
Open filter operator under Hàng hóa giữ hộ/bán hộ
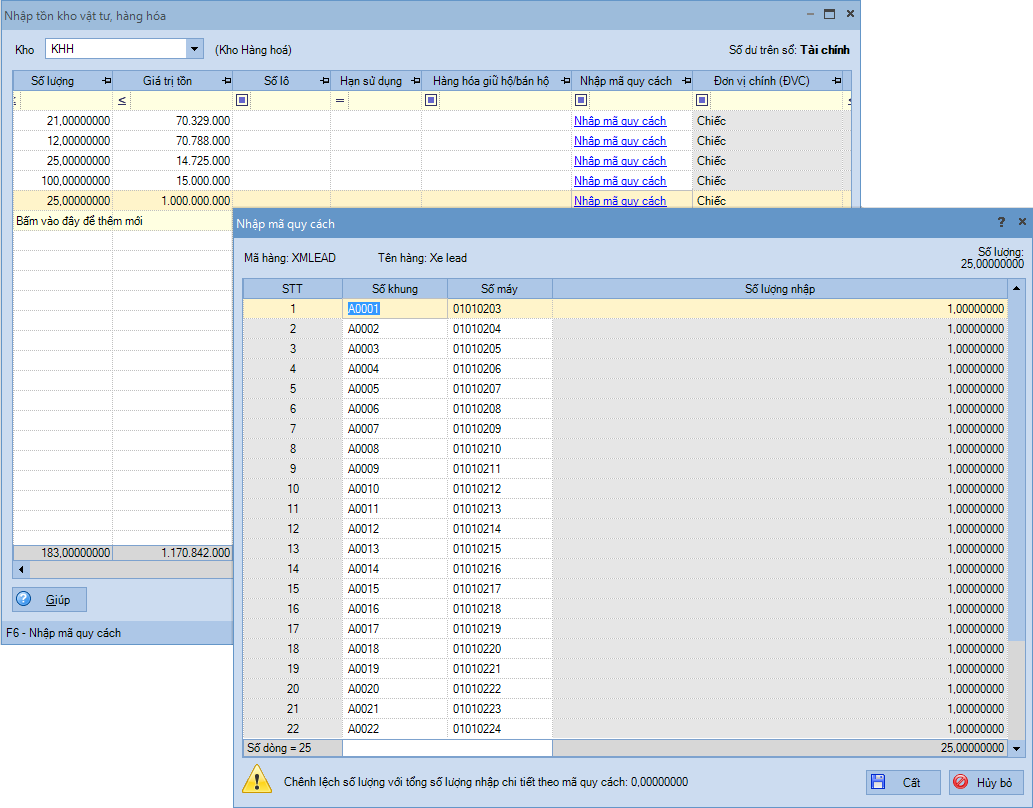point(431,100)
